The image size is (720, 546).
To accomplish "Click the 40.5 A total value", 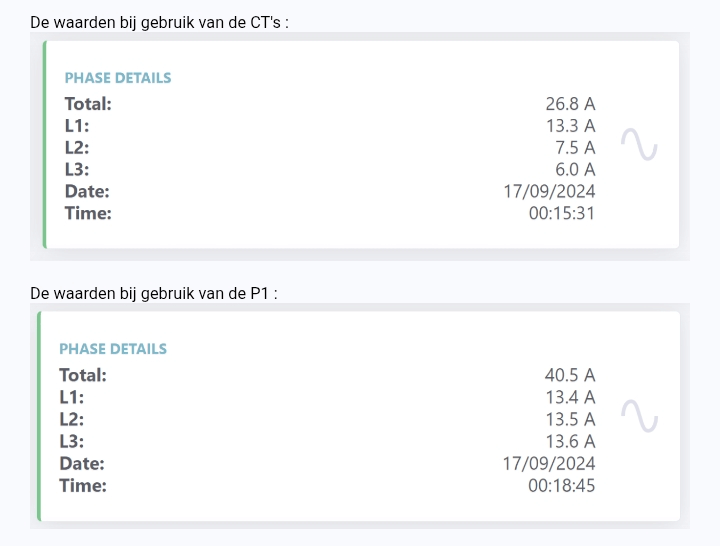I will [570, 375].
